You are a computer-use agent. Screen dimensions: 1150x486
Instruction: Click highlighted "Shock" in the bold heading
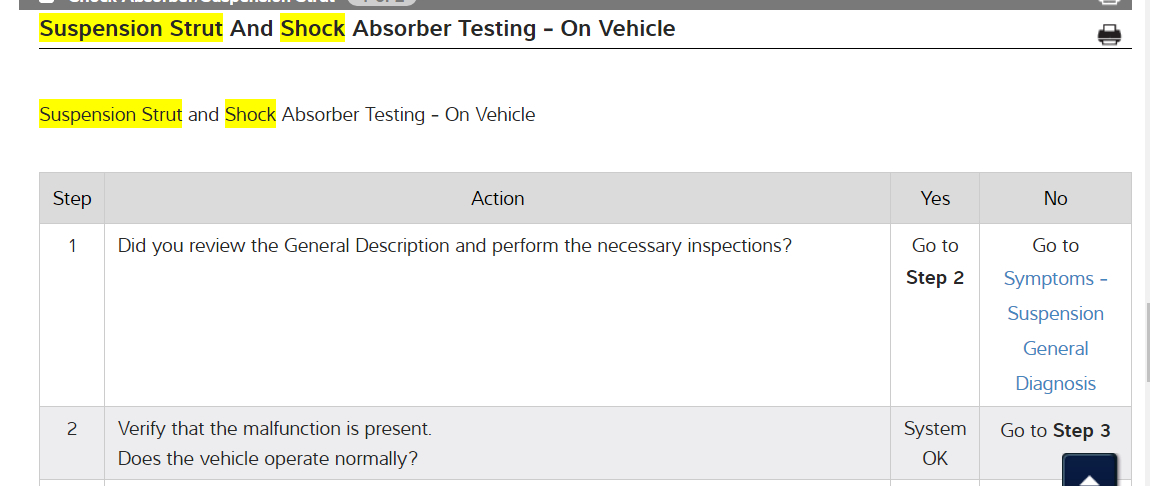click(312, 28)
